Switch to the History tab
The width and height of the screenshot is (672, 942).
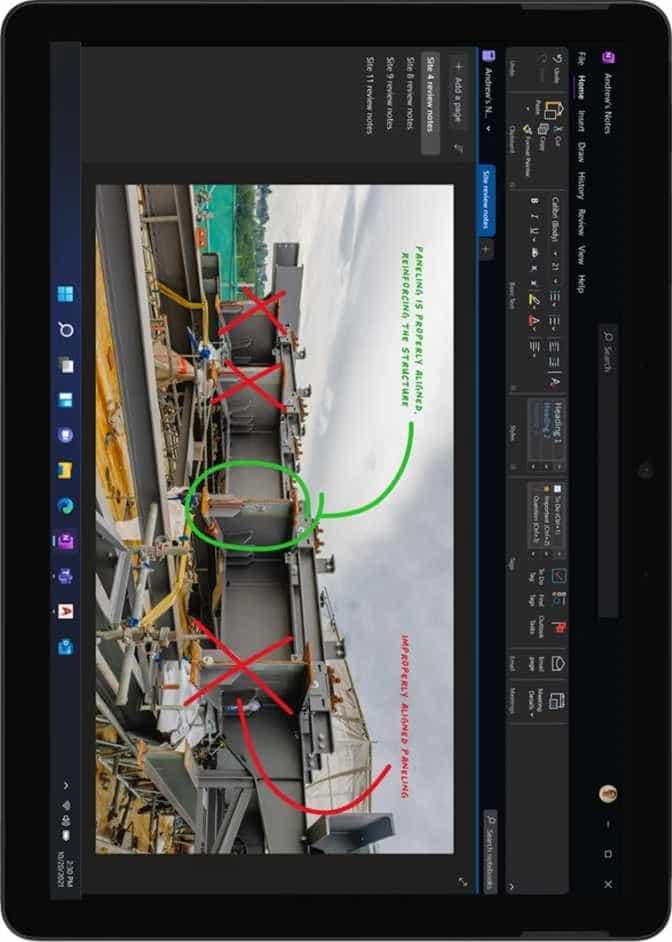(581, 185)
